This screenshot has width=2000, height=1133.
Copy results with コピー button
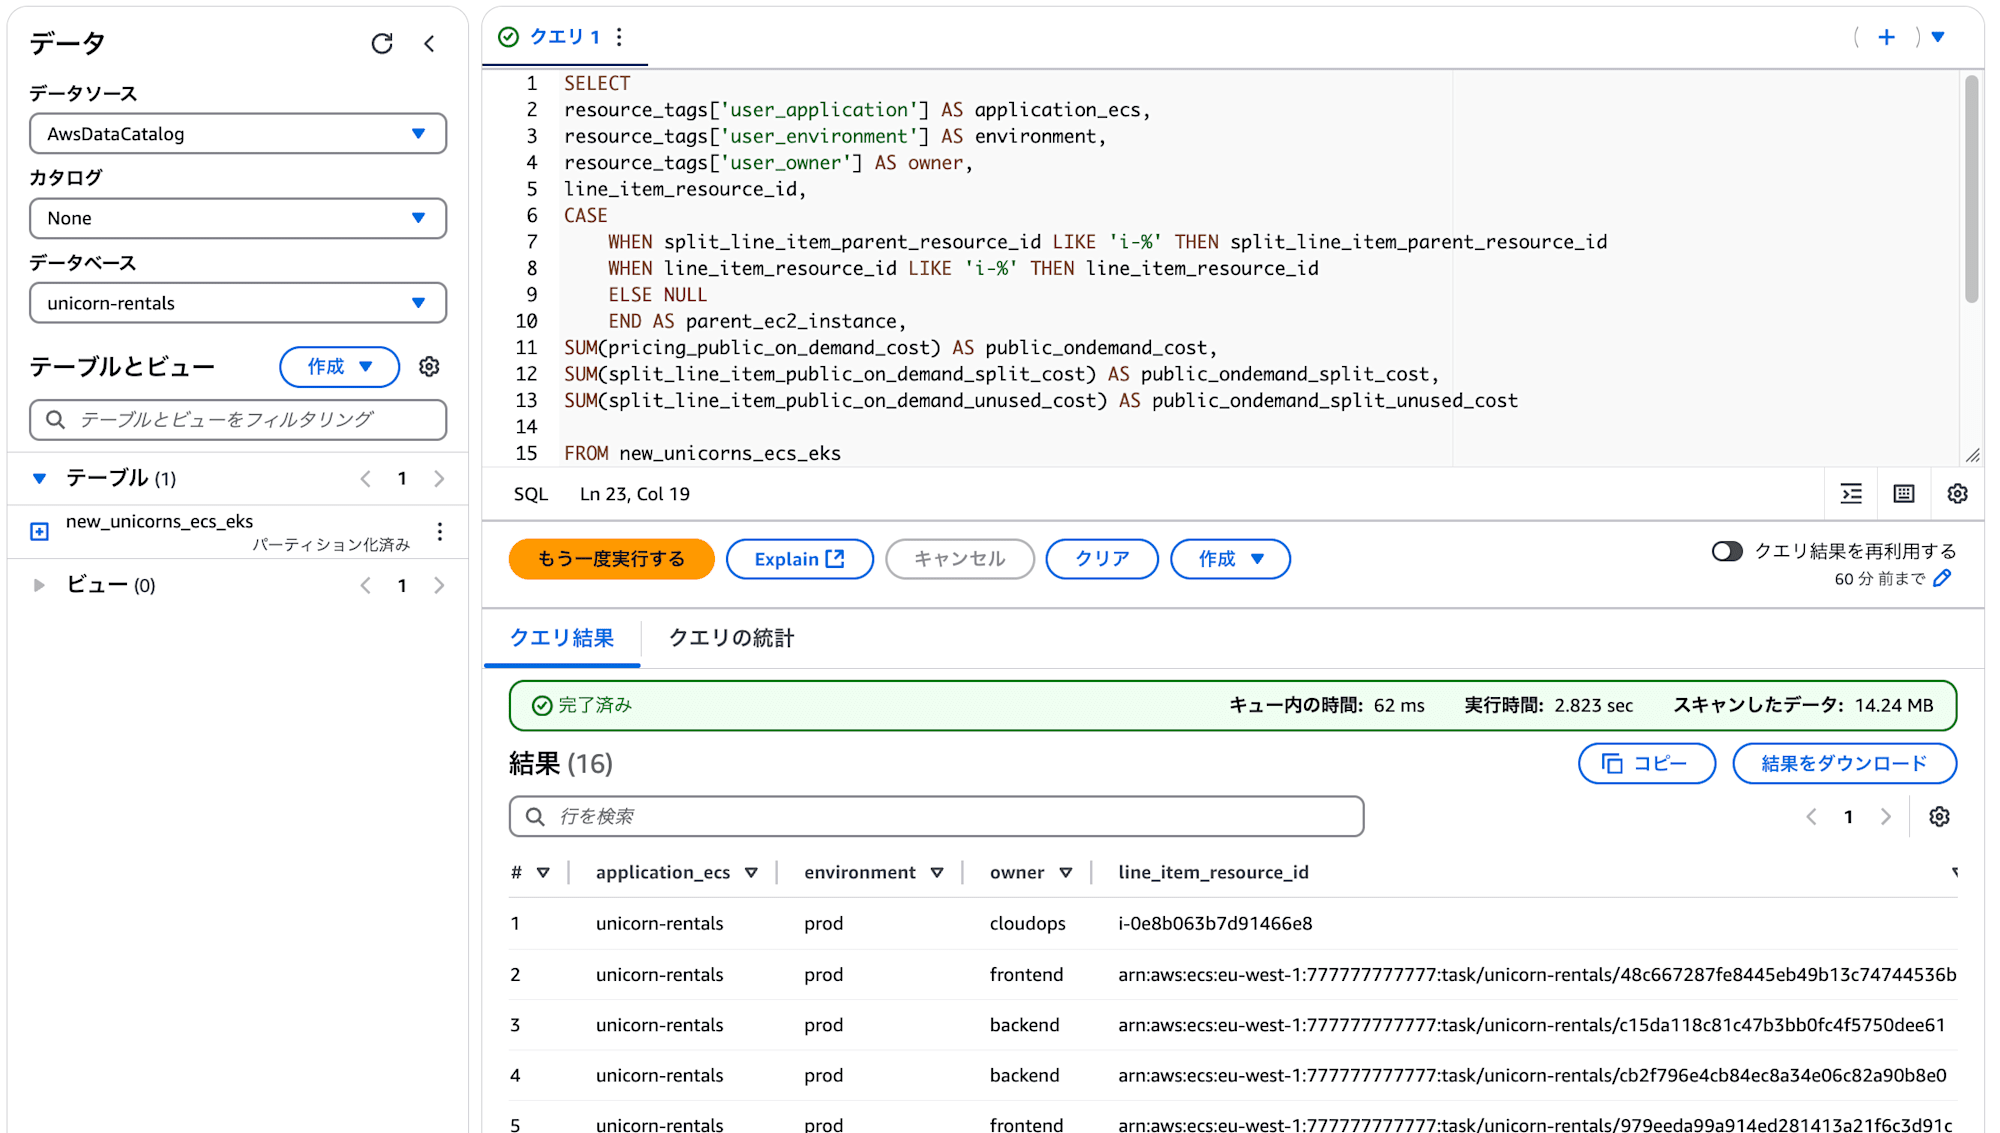[1646, 764]
